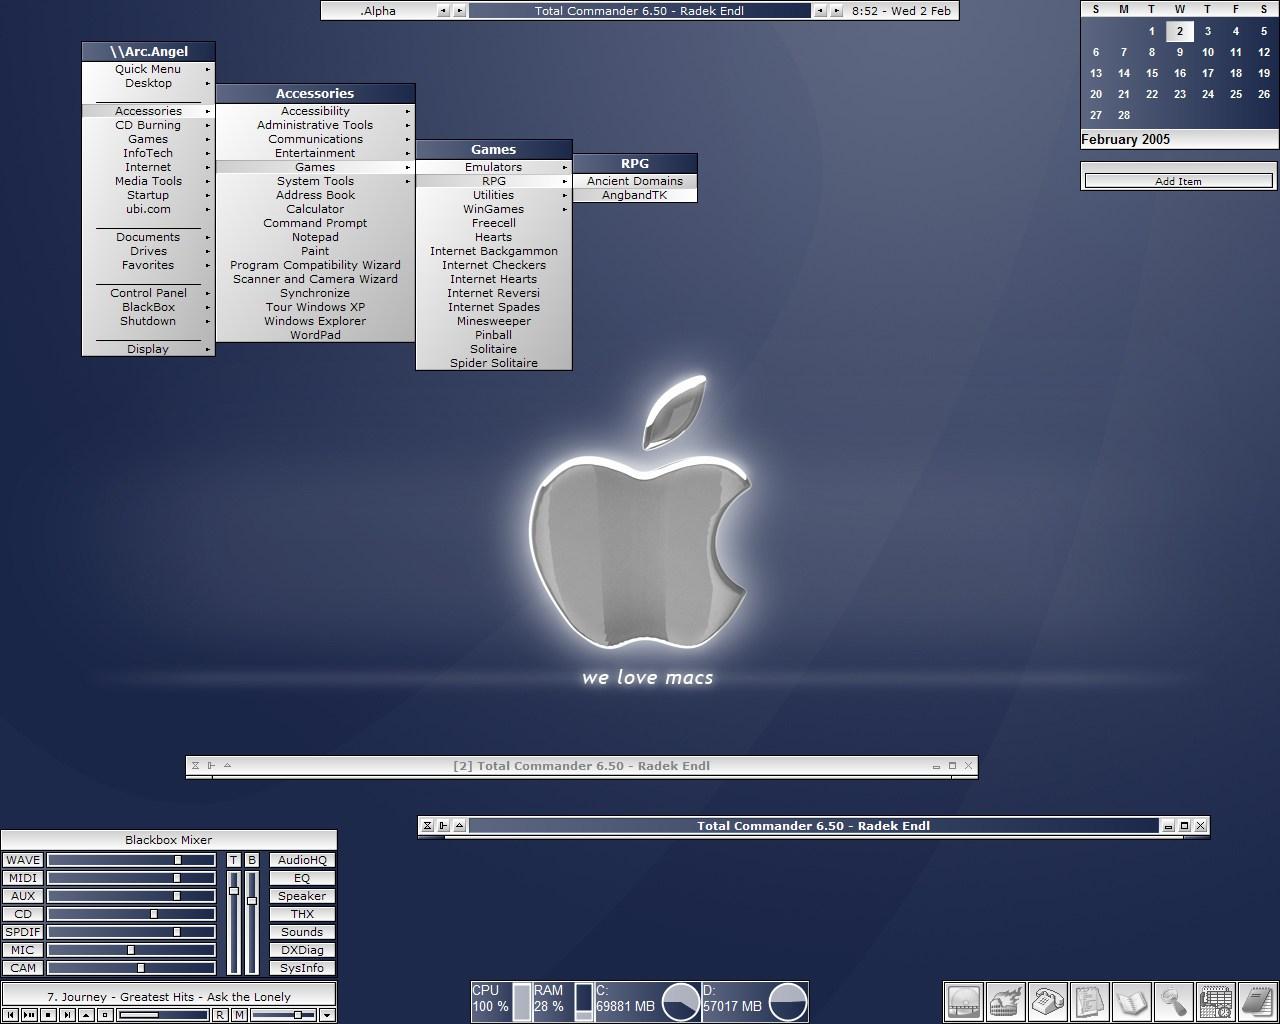1280x1024 pixels.
Task: Toggle the MIDI channel button
Action: click(22, 878)
